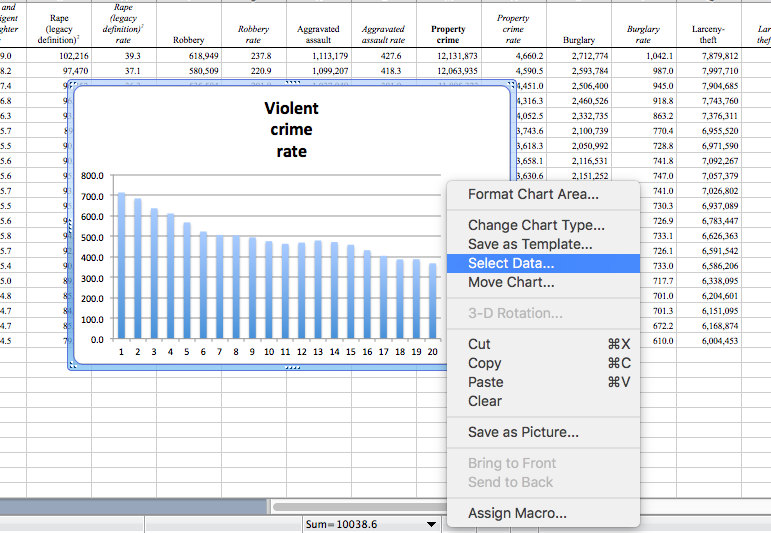Click Paste in the context menu
The image size is (771, 533).
tap(485, 382)
